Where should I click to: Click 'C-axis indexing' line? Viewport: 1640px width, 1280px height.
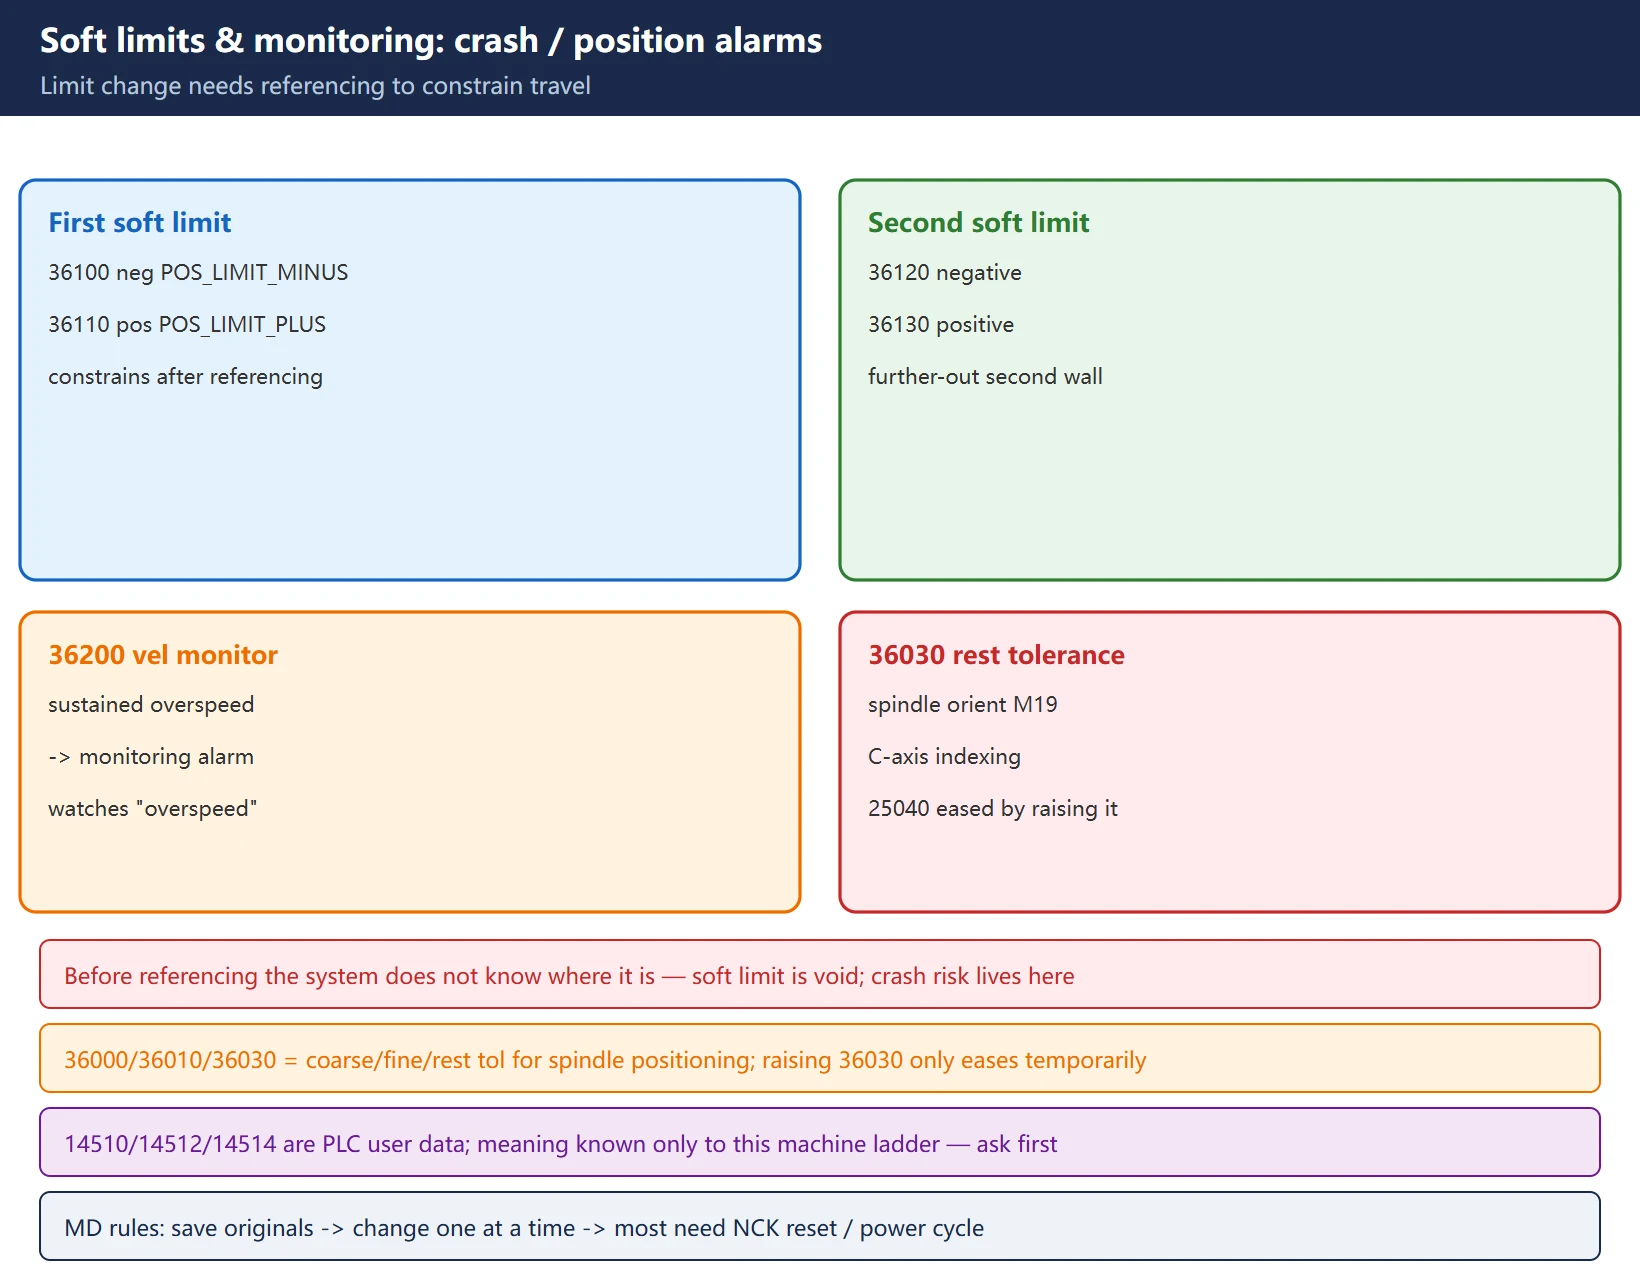pyautogui.click(x=944, y=756)
